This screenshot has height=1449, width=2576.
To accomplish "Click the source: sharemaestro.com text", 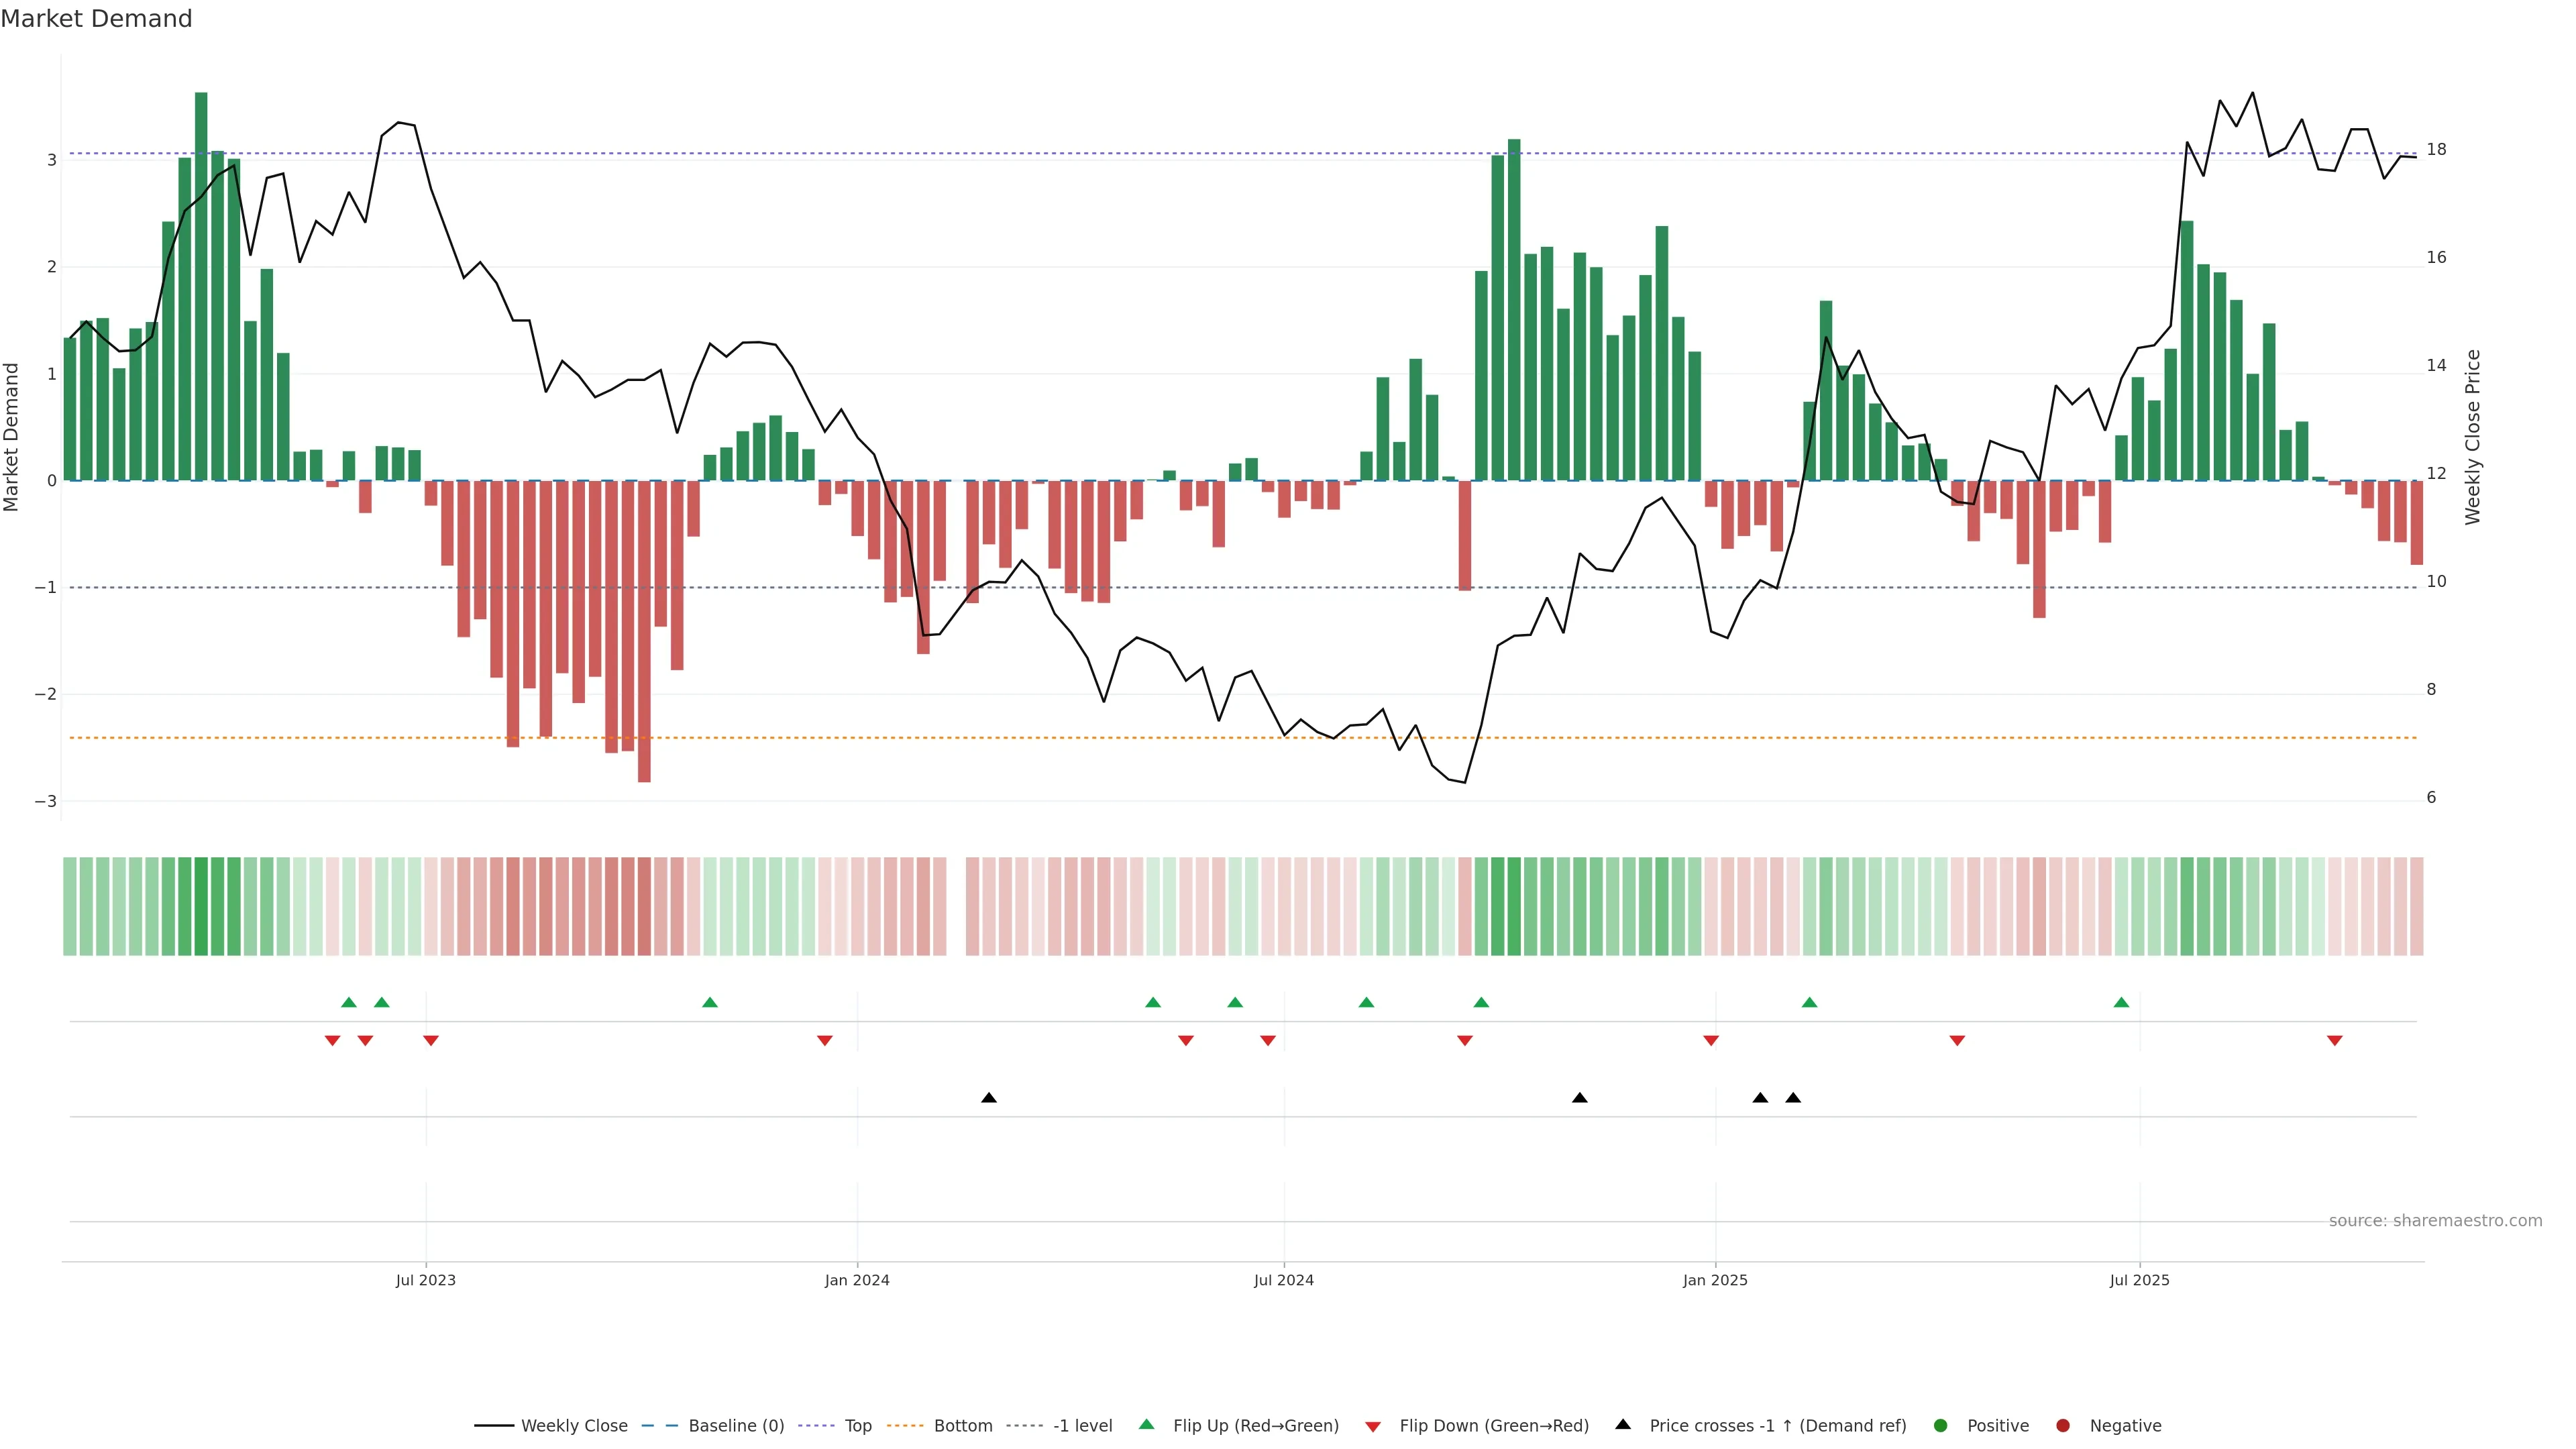I will click(2435, 1220).
